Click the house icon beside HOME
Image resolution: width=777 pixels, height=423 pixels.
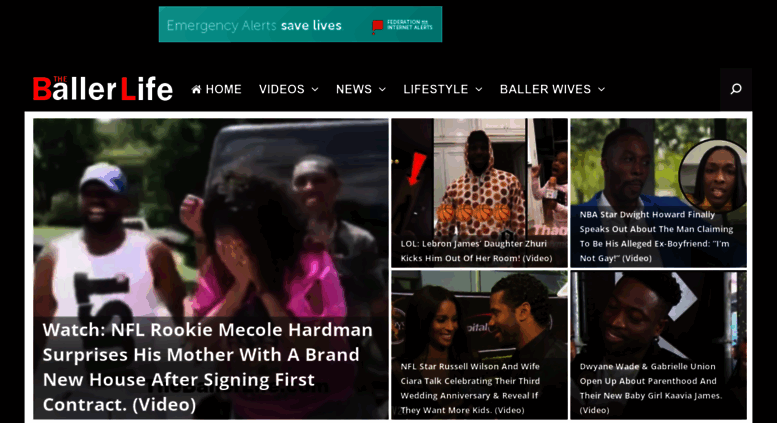pyautogui.click(x=196, y=89)
